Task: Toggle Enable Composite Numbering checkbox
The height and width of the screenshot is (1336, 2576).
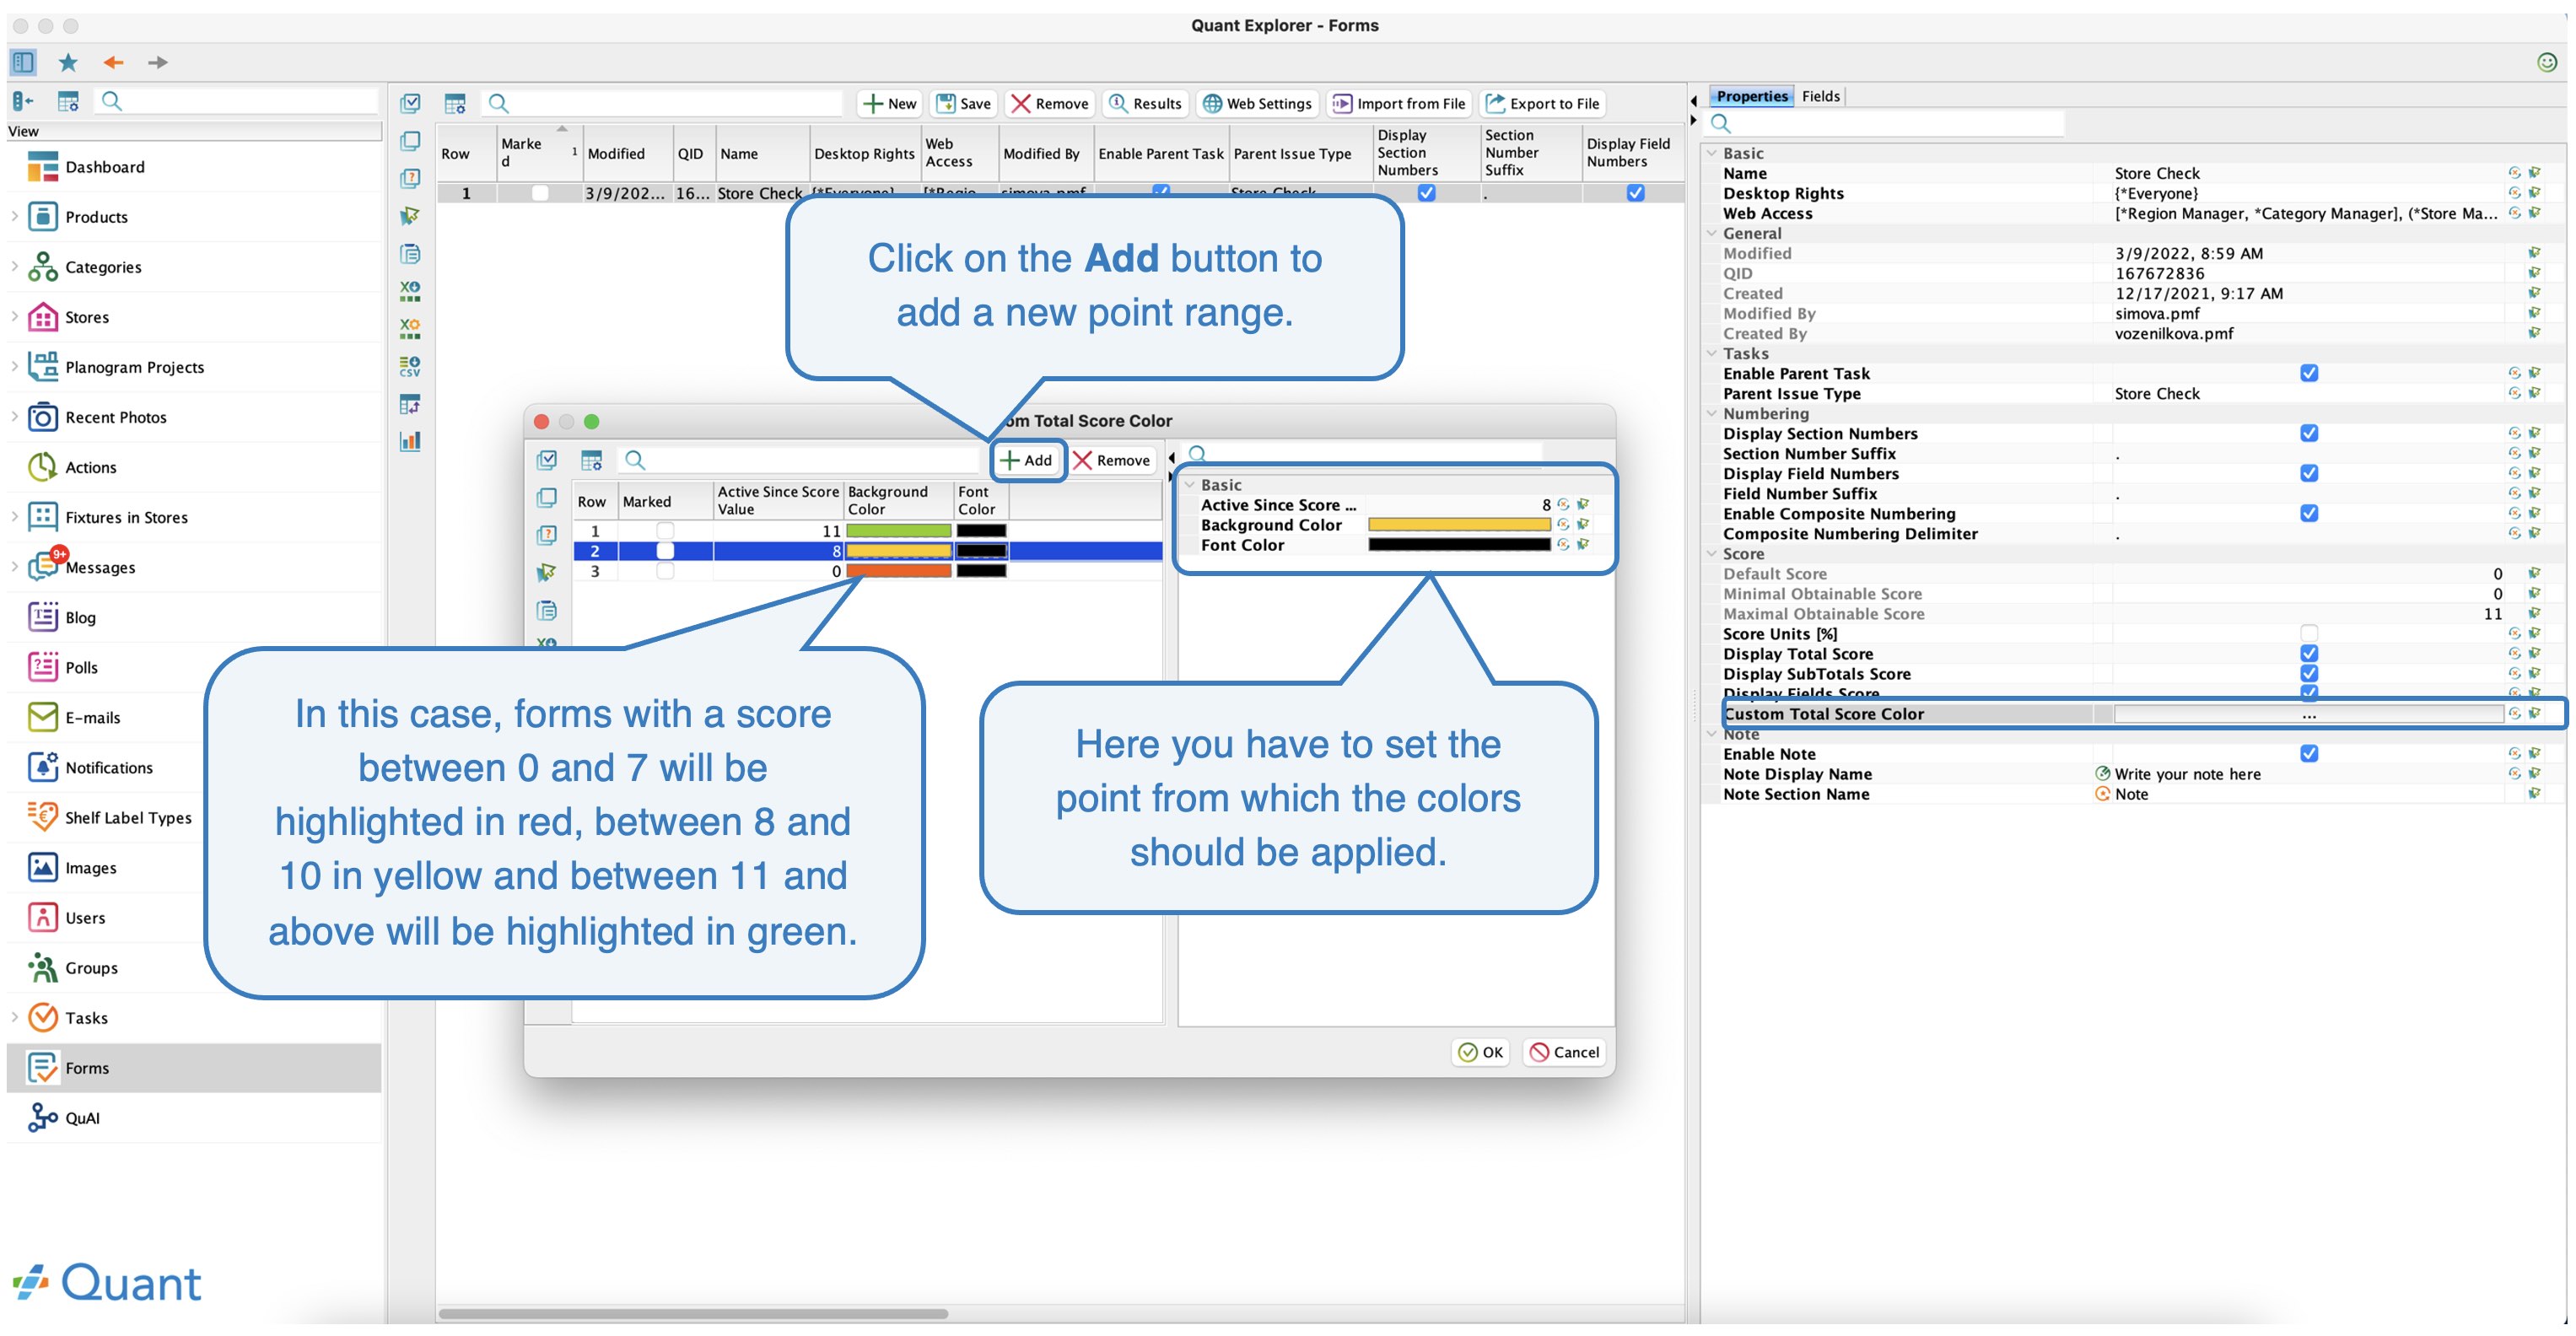Action: pos(2308,513)
